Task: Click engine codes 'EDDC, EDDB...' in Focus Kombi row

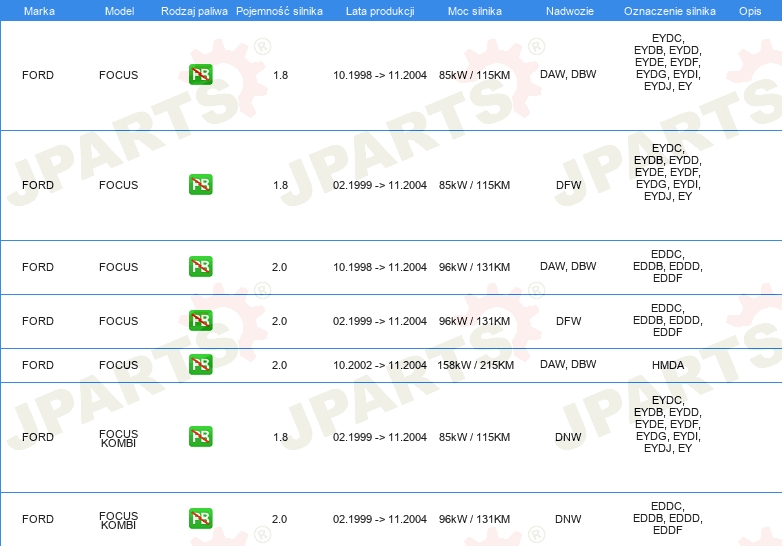Action: click(x=668, y=518)
